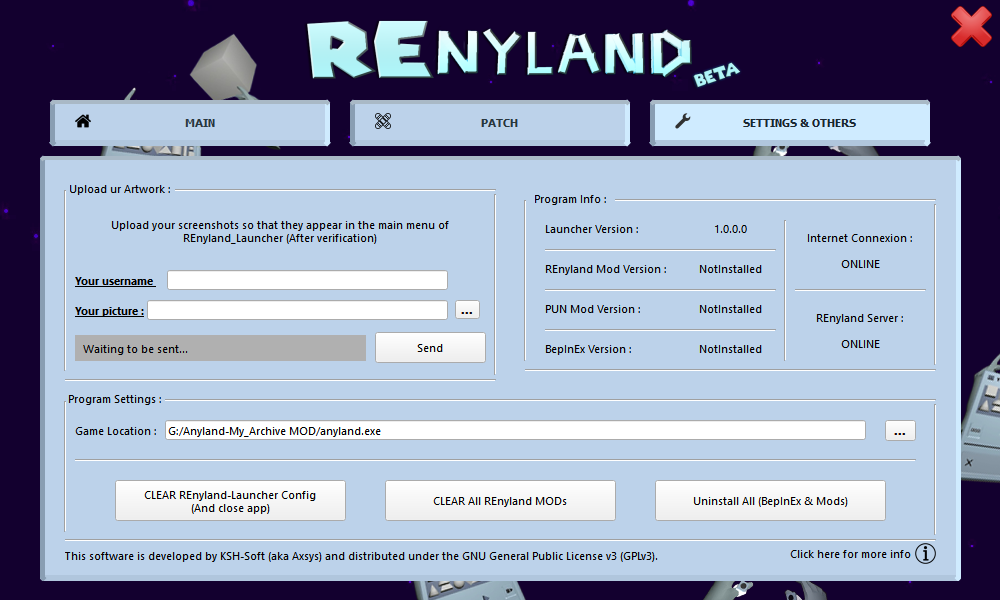
Task: Click the 'Waiting to be sent...' progress bar
Action: click(x=220, y=348)
